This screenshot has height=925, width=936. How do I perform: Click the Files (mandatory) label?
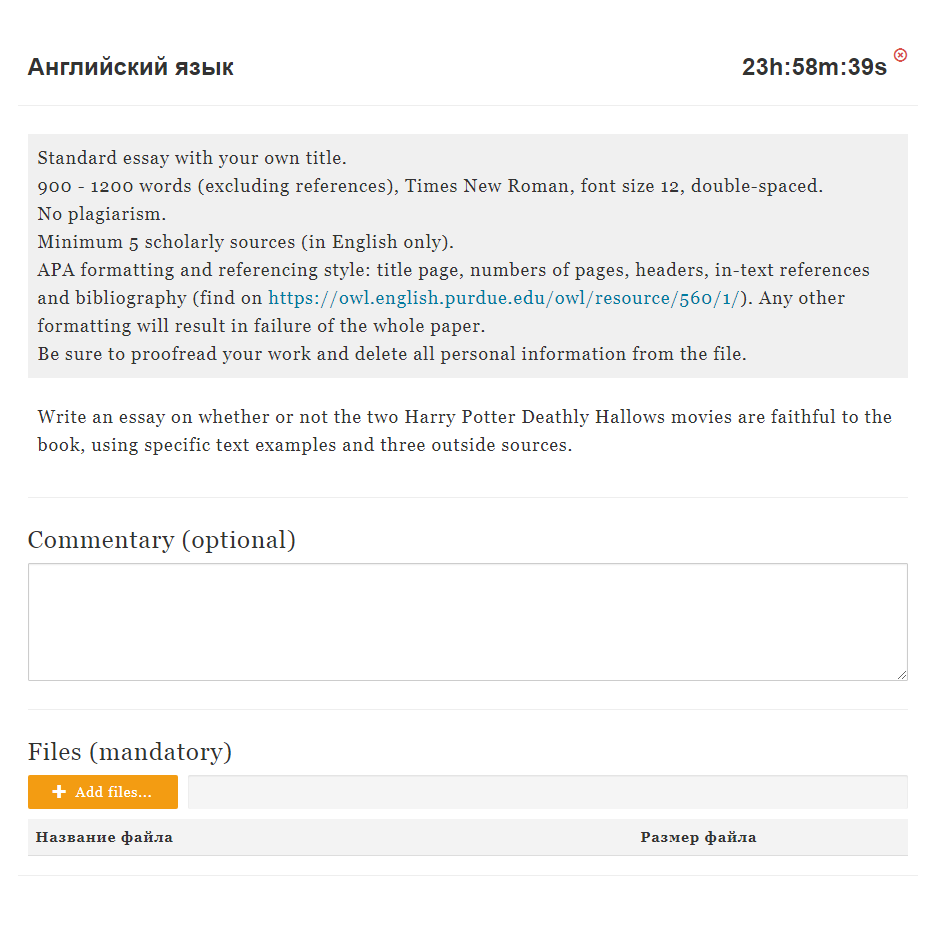(x=130, y=751)
